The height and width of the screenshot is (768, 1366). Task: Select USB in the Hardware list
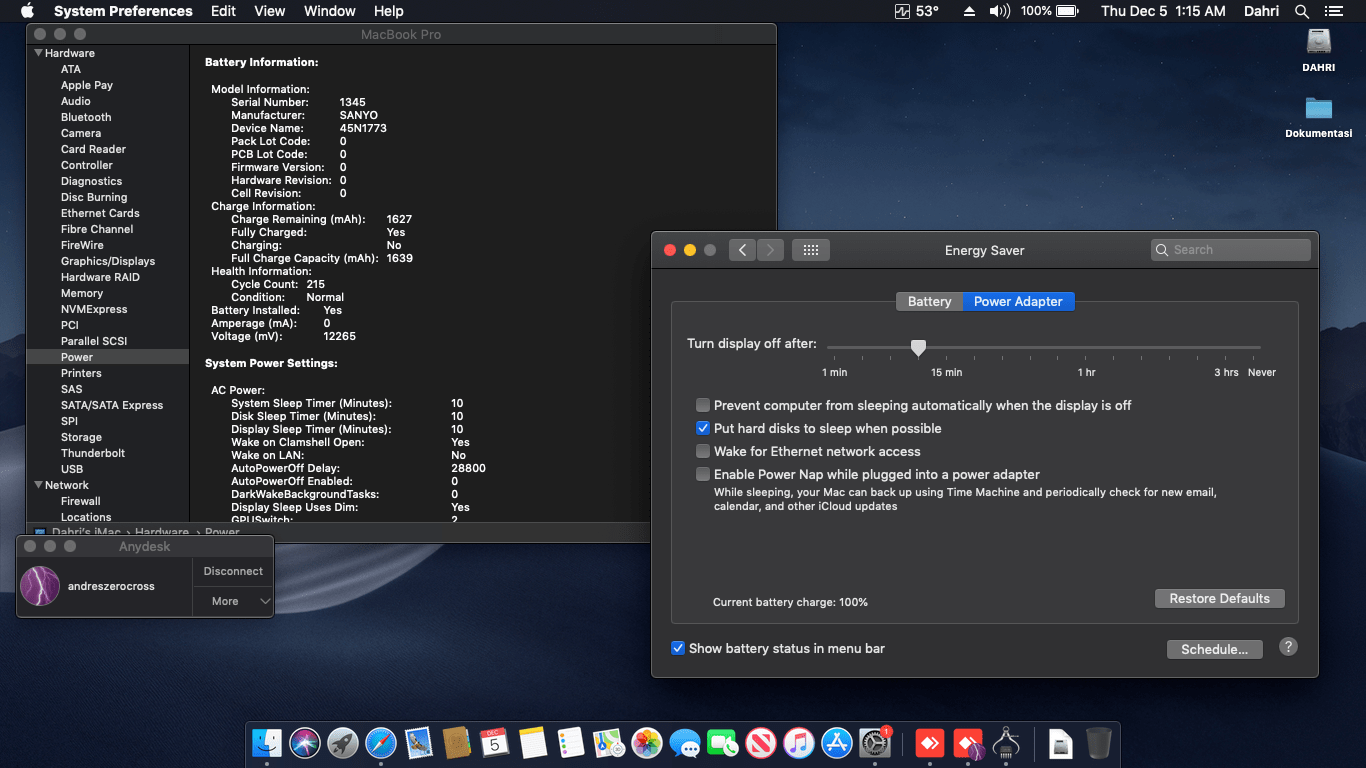pos(72,469)
